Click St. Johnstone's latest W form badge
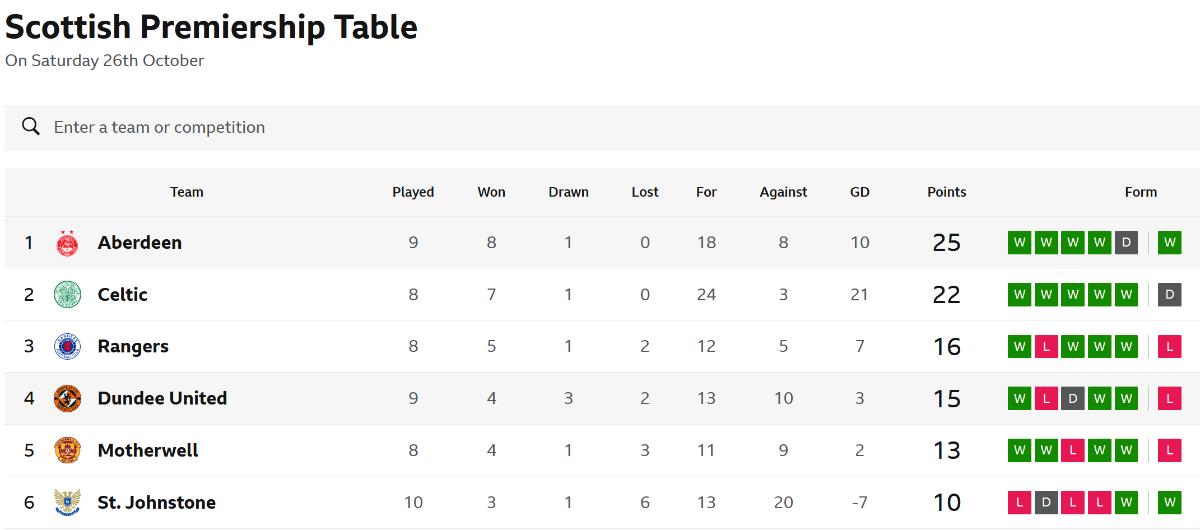Viewport: 1200px width, 530px height. [x=1169, y=502]
